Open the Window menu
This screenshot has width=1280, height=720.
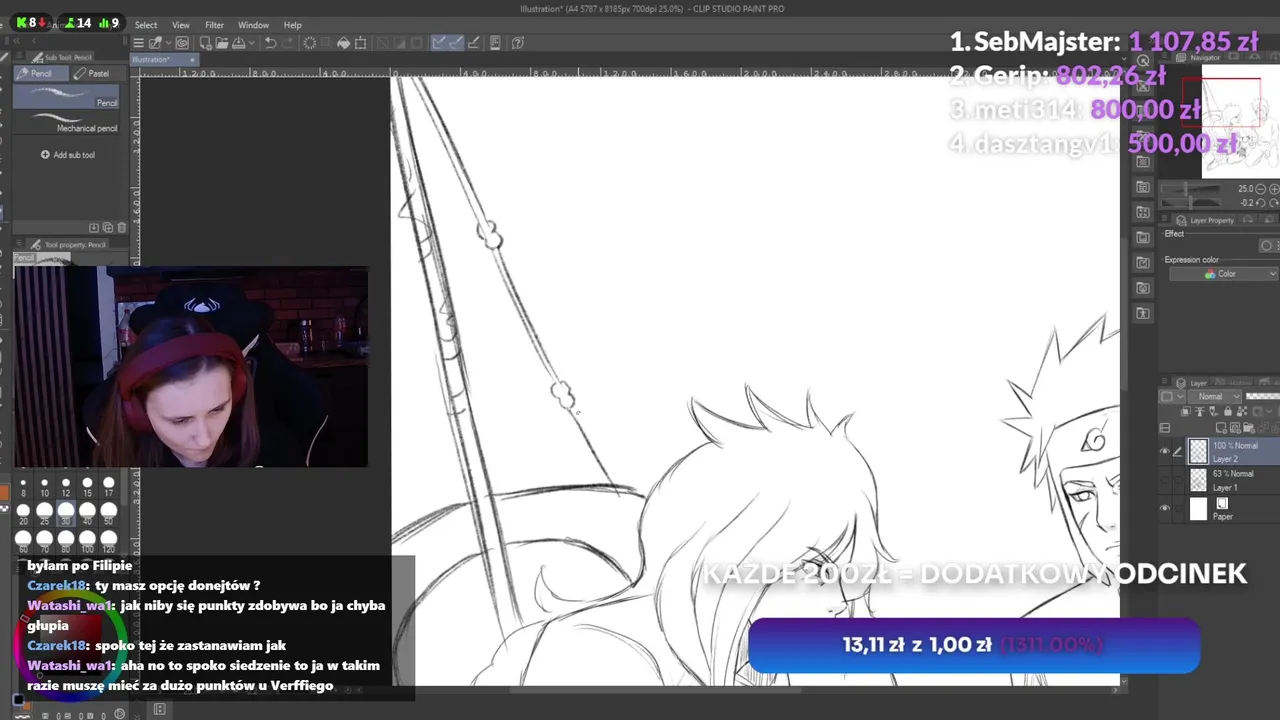[253, 25]
